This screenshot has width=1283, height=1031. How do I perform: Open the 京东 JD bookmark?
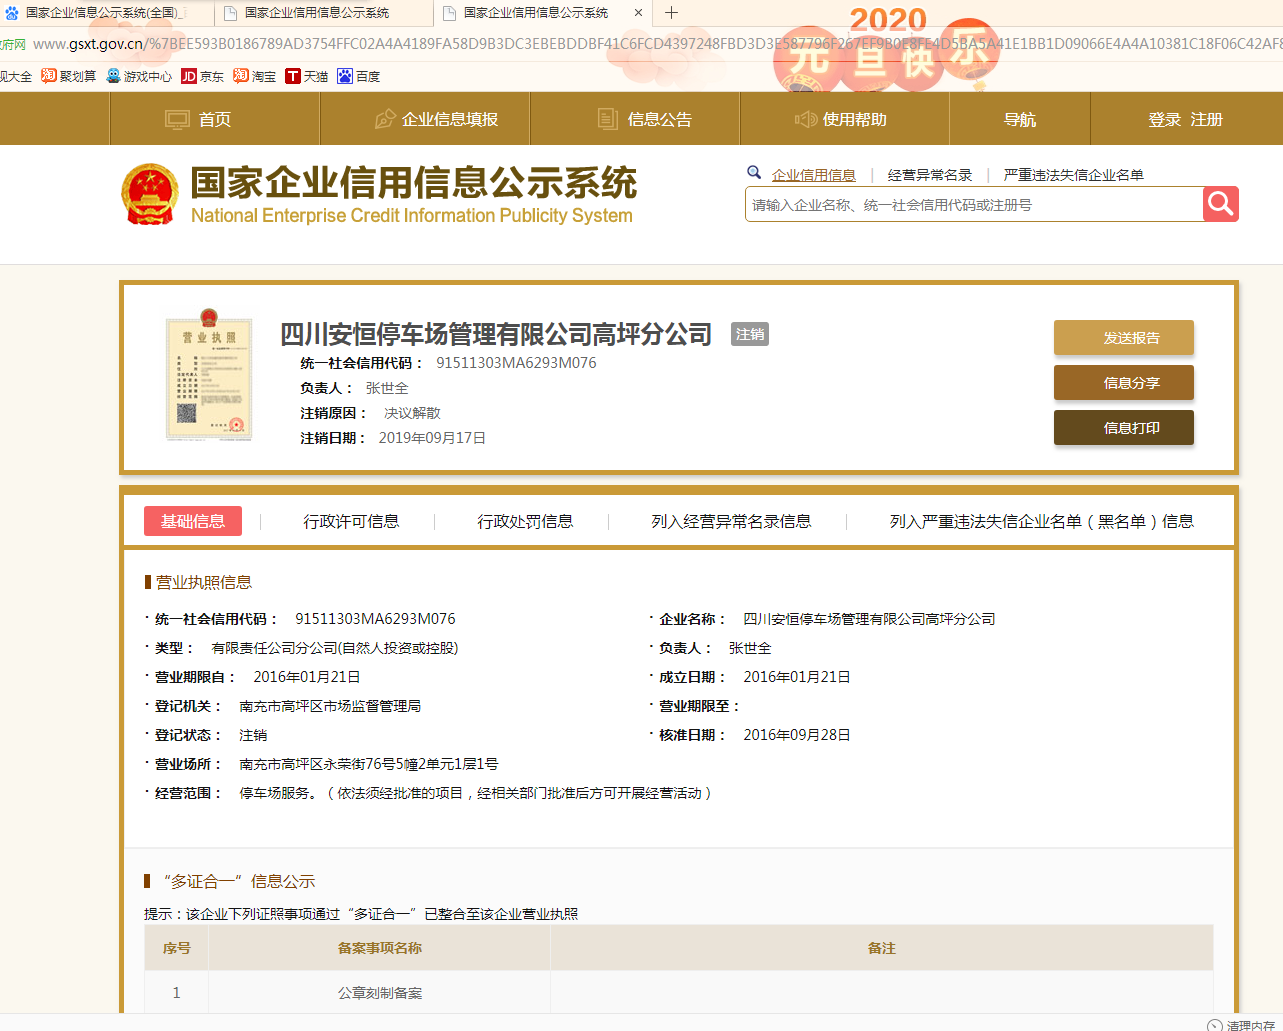coord(202,76)
